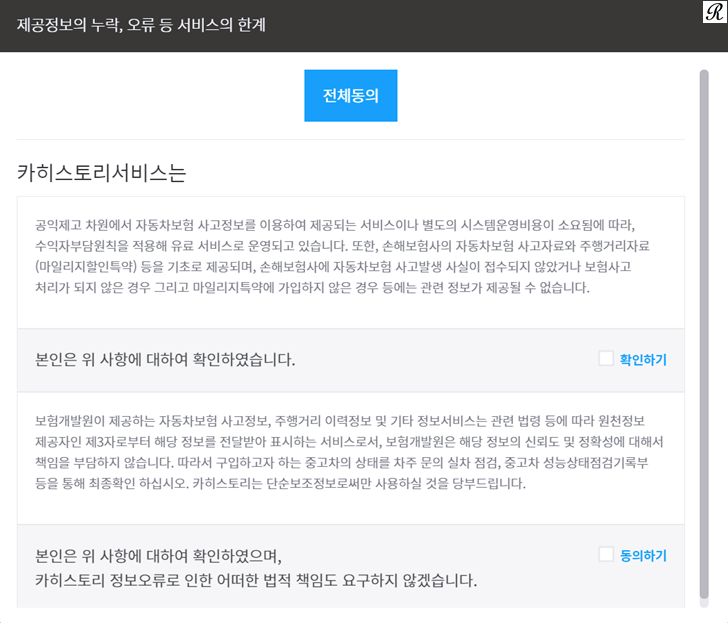This screenshot has width=728, height=623.
Task: Click the vertical scrollbar thumb
Action: (704, 334)
